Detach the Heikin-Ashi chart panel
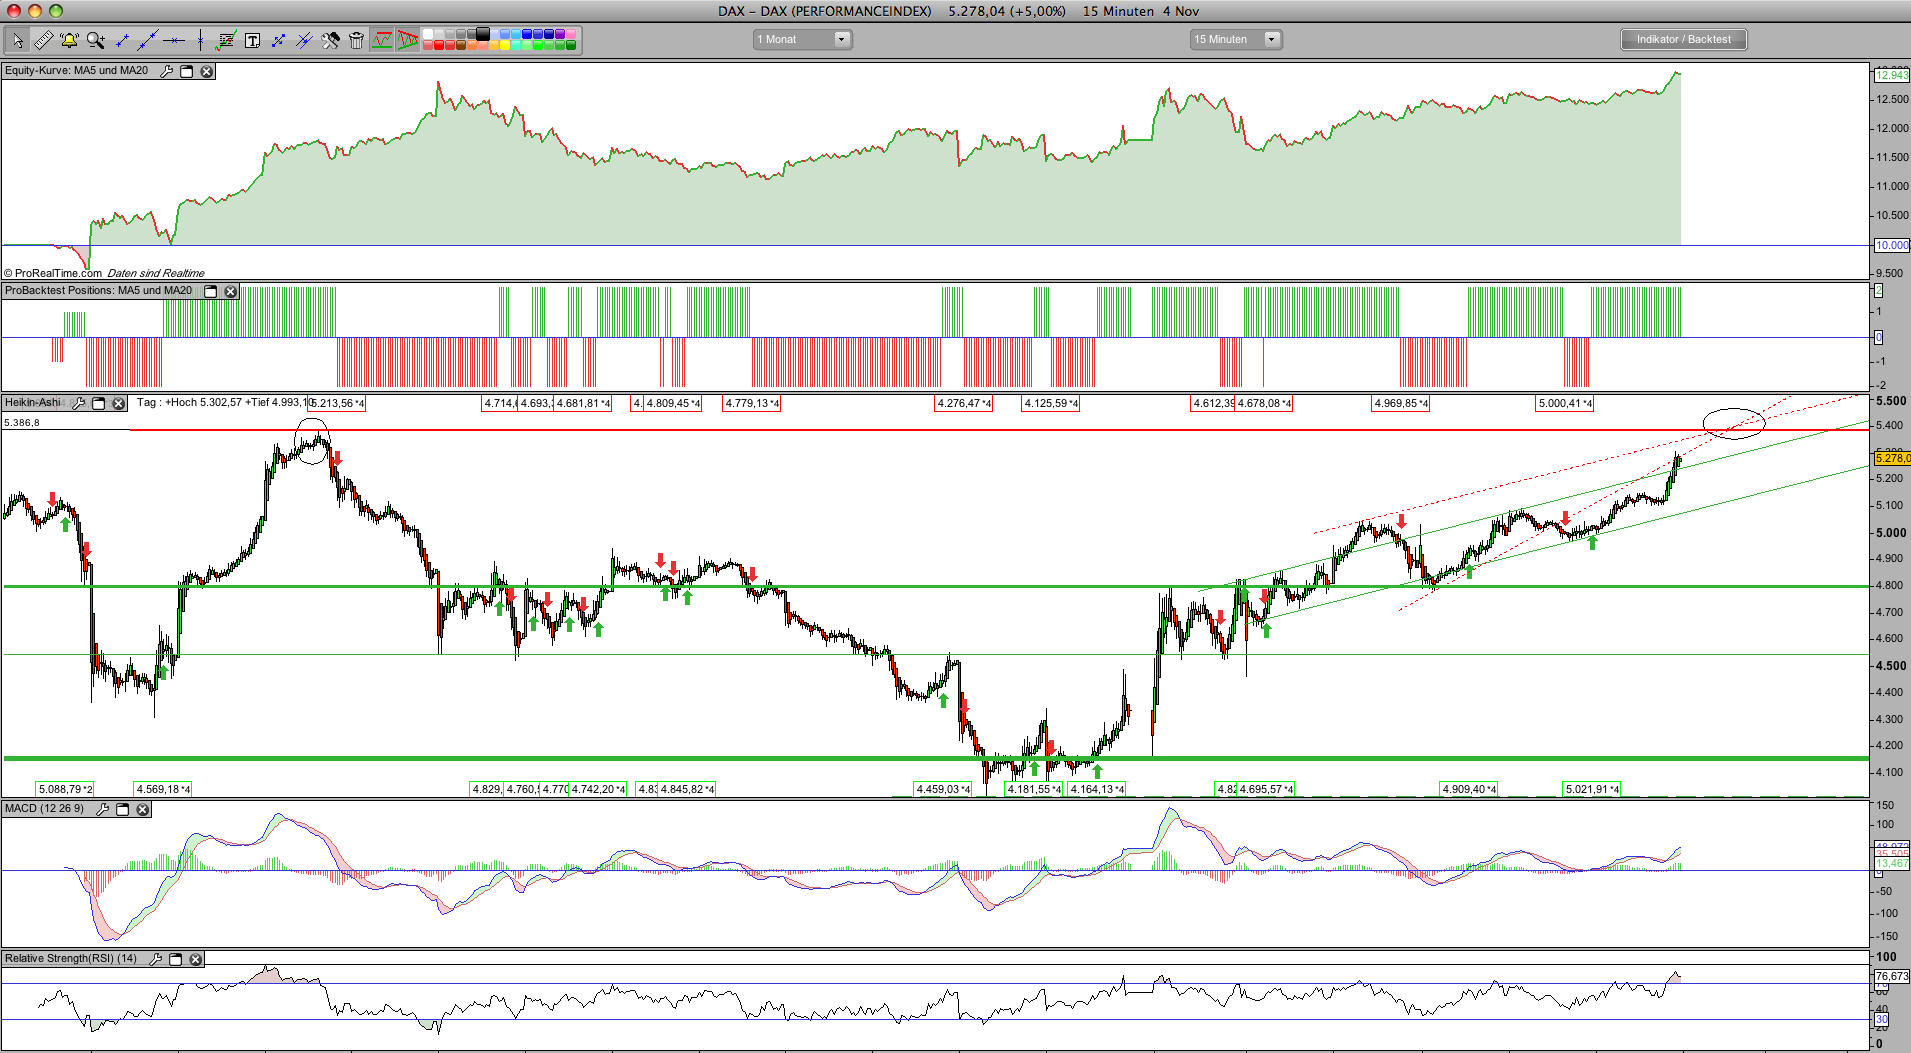The image size is (1911, 1053). (99, 403)
